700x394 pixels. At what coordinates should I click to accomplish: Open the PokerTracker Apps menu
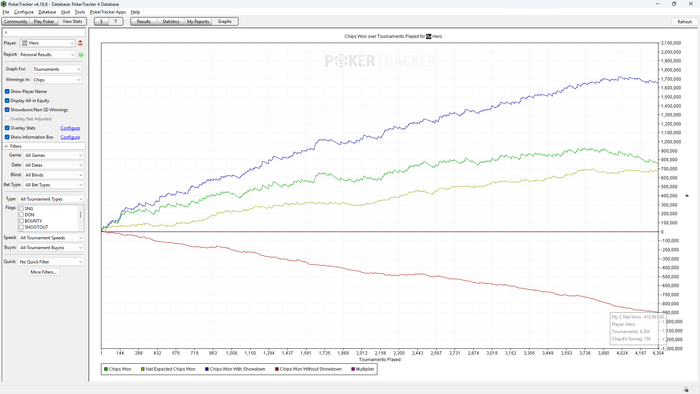pos(108,12)
